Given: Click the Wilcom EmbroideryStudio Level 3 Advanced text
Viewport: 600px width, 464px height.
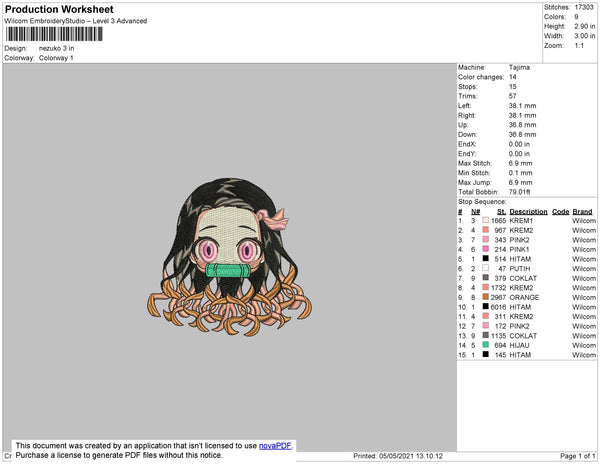Looking at the screenshot, I should coord(76,21).
